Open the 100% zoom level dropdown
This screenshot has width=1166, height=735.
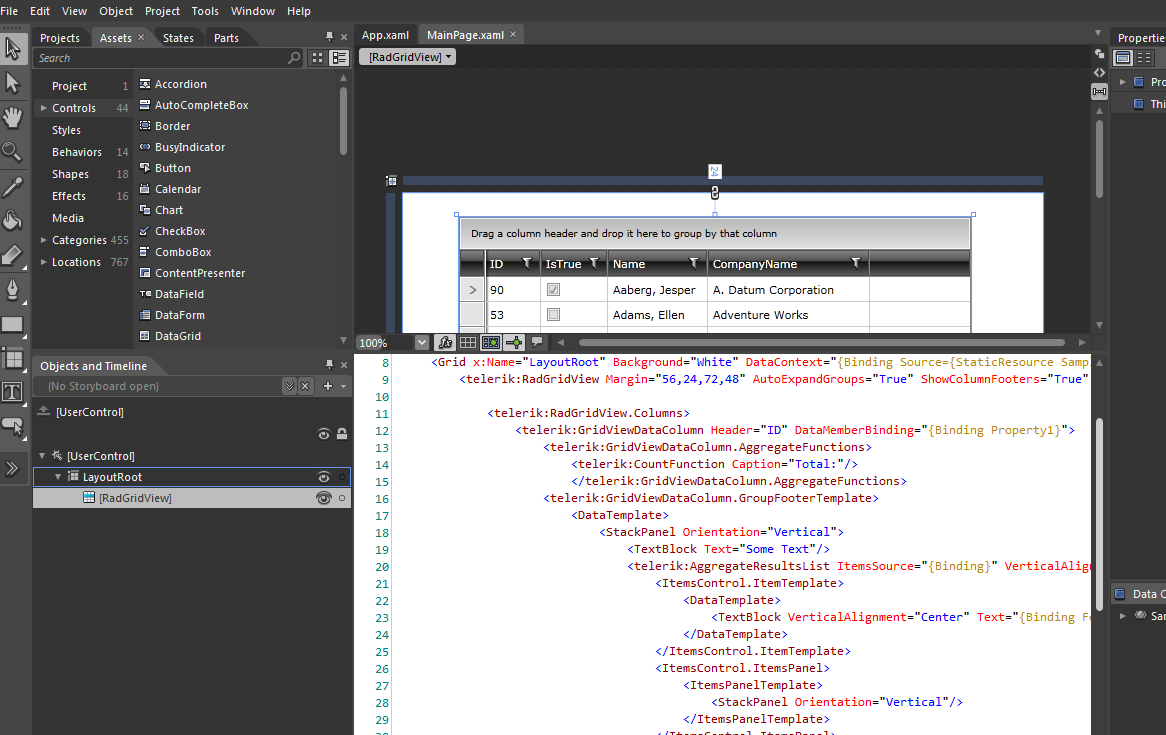pos(422,343)
